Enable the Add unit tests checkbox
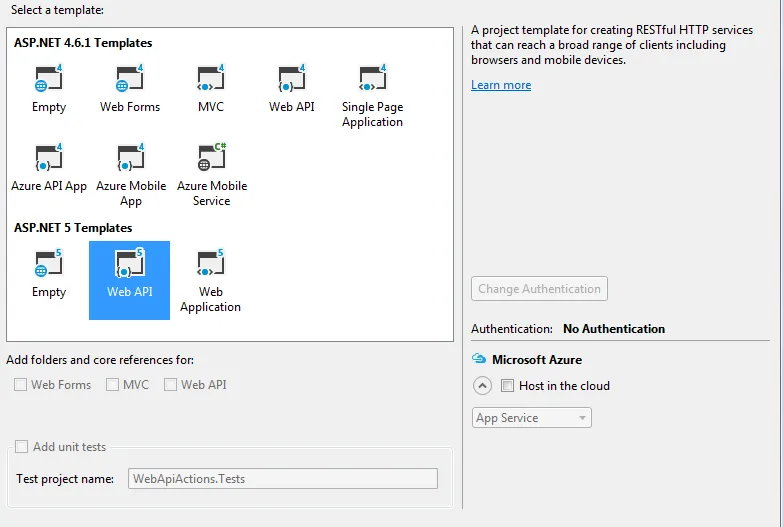 point(21,447)
